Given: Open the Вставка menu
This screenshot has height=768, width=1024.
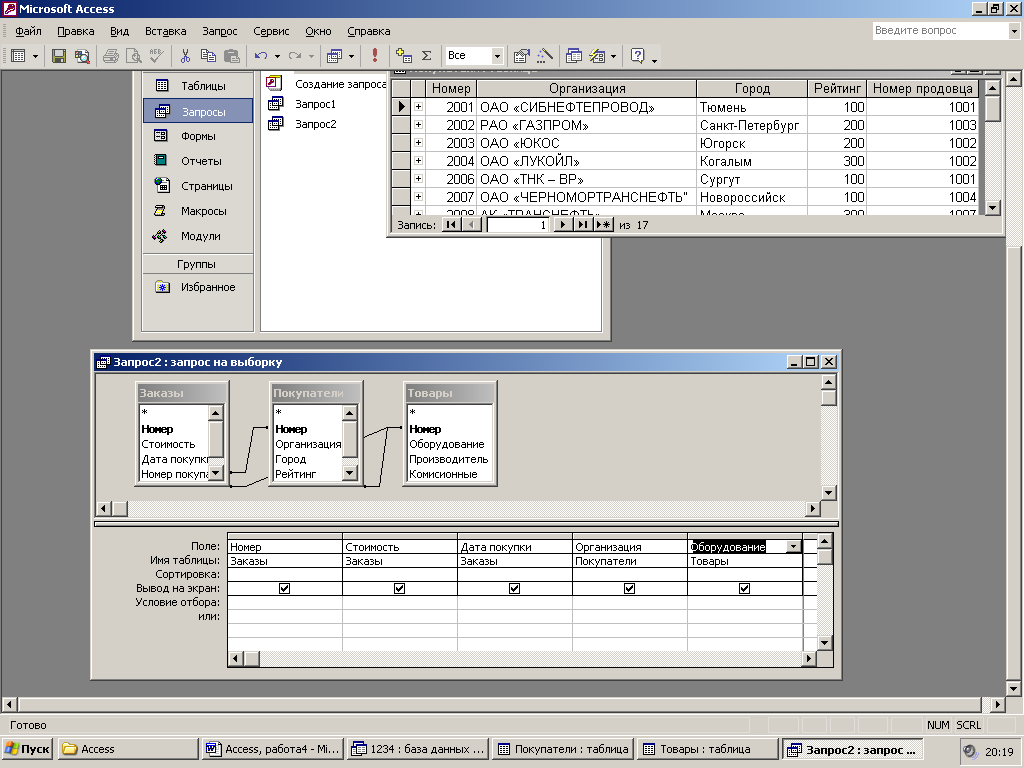Looking at the screenshot, I should click(x=165, y=31).
